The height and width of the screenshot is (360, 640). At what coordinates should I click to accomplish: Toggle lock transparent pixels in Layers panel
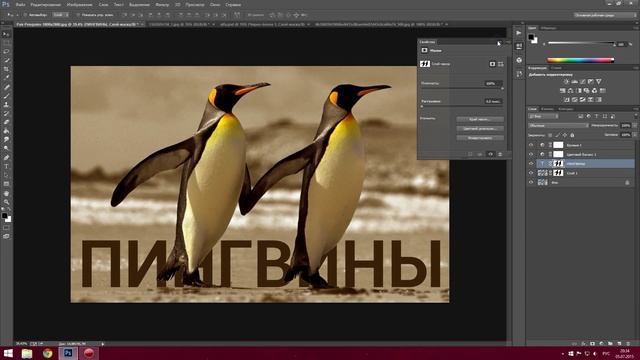(550, 135)
